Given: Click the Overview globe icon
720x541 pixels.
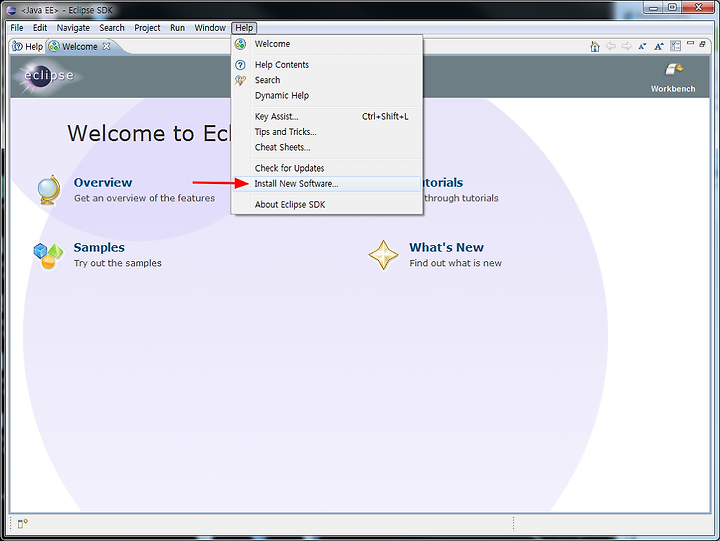Looking at the screenshot, I should pyautogui.click(x=49, y=190).
